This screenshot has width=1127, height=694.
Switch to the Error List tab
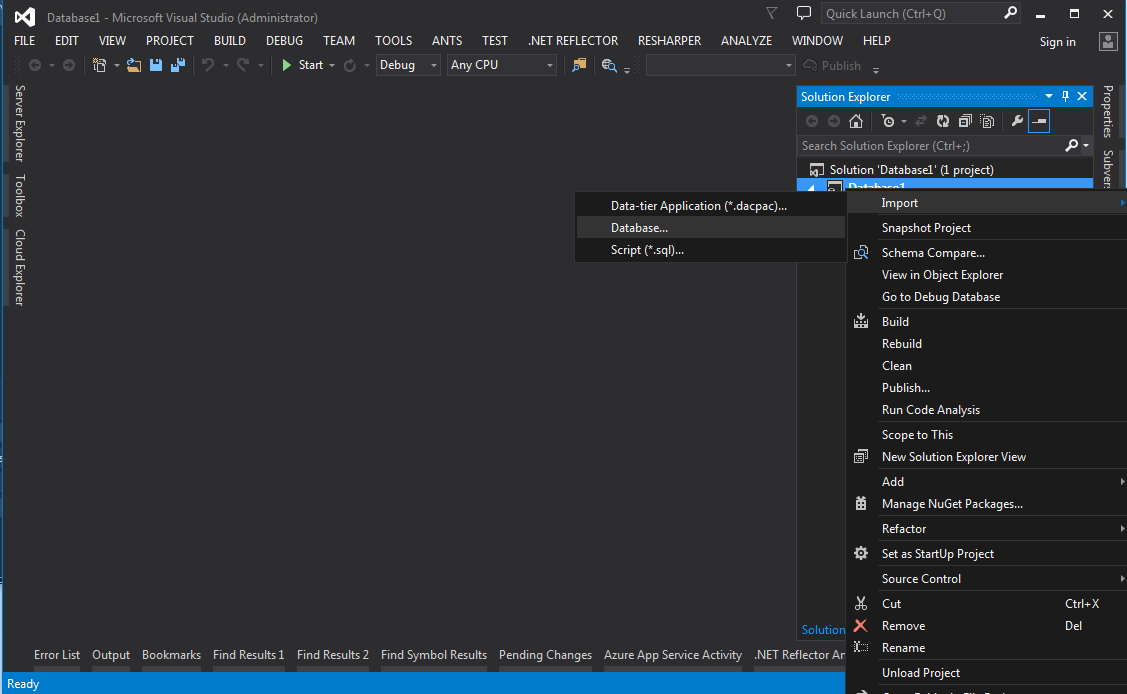coord(57,655)
